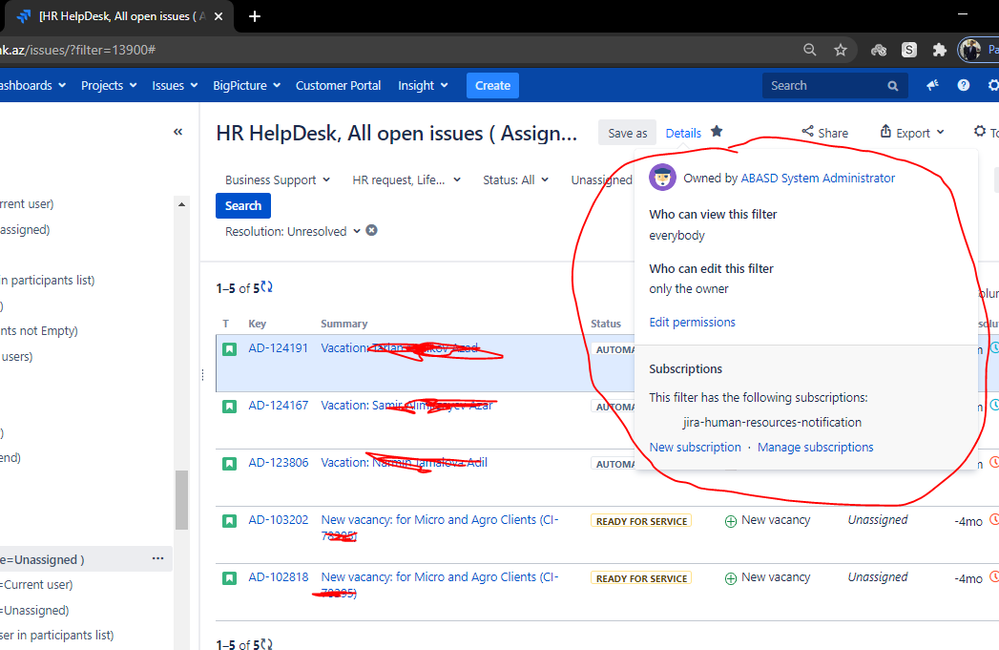Click the cloud extension icon in browser toolbar
Viewport: 999px width, 650px height.
click(x=879, y=50)
